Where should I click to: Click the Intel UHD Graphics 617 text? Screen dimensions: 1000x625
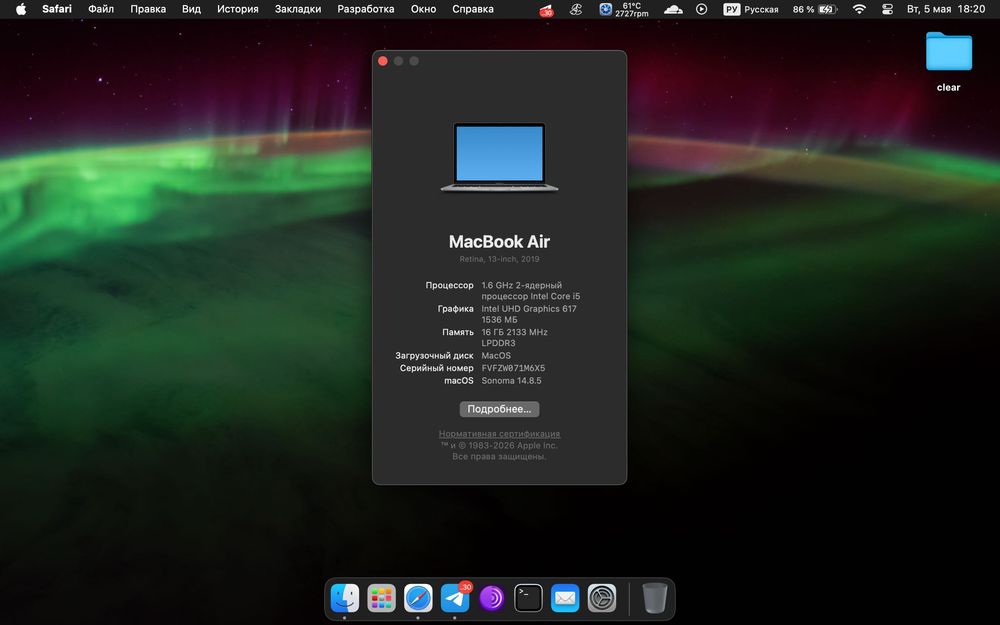tap(529, 309)
